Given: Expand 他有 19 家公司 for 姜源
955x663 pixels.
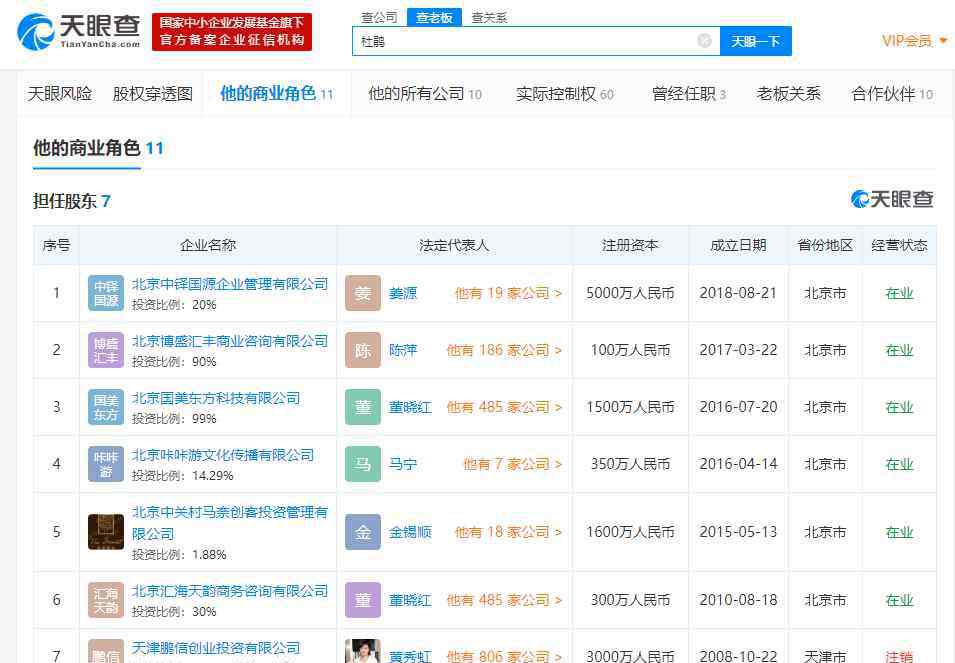Looking at the screenshot, I should [508, 293].
